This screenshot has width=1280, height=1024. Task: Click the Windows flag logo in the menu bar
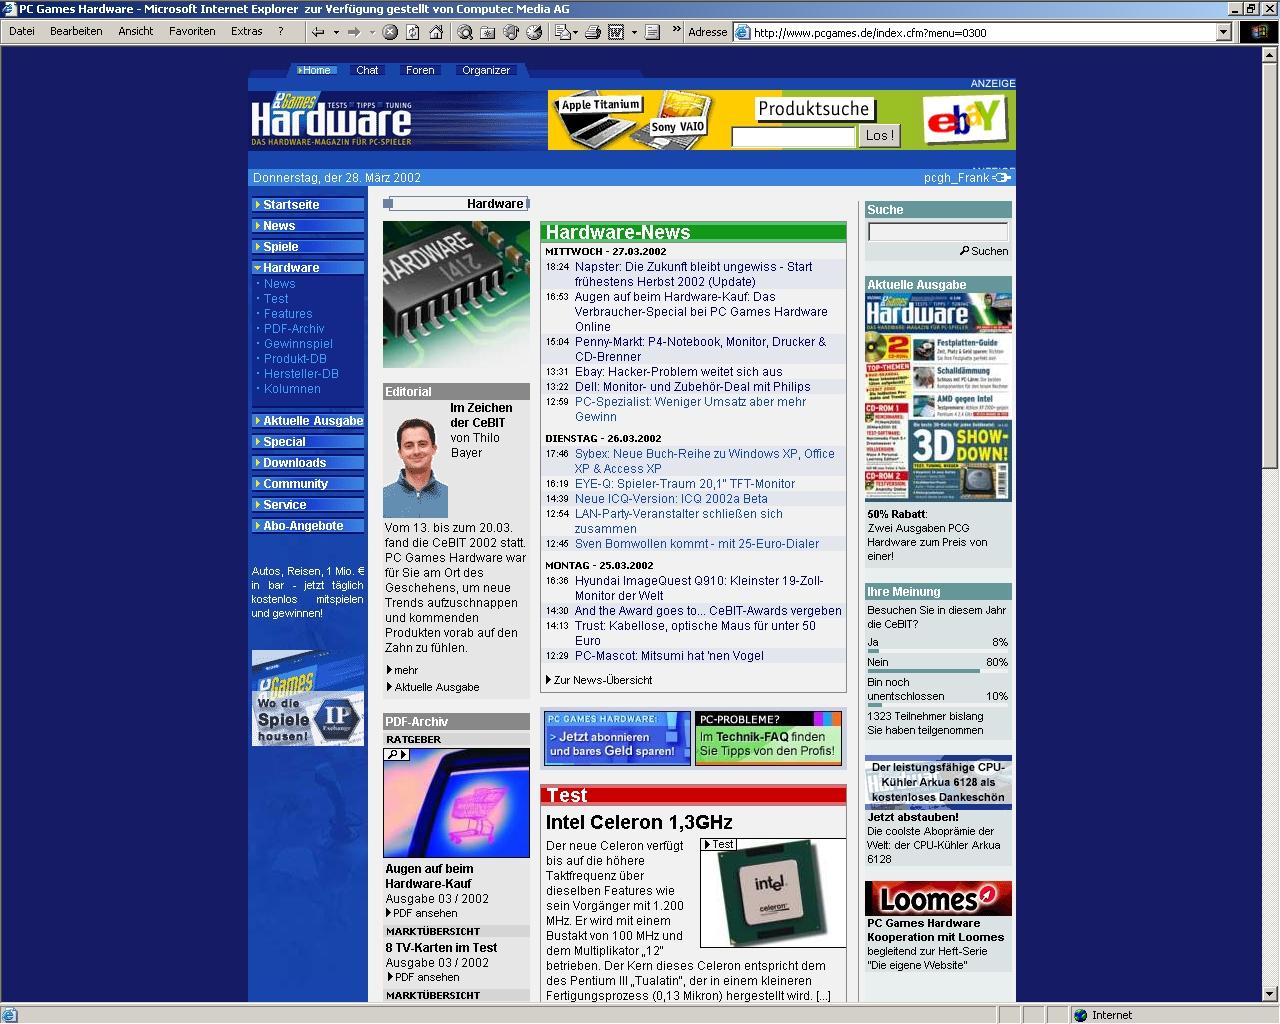point(1259,32)
